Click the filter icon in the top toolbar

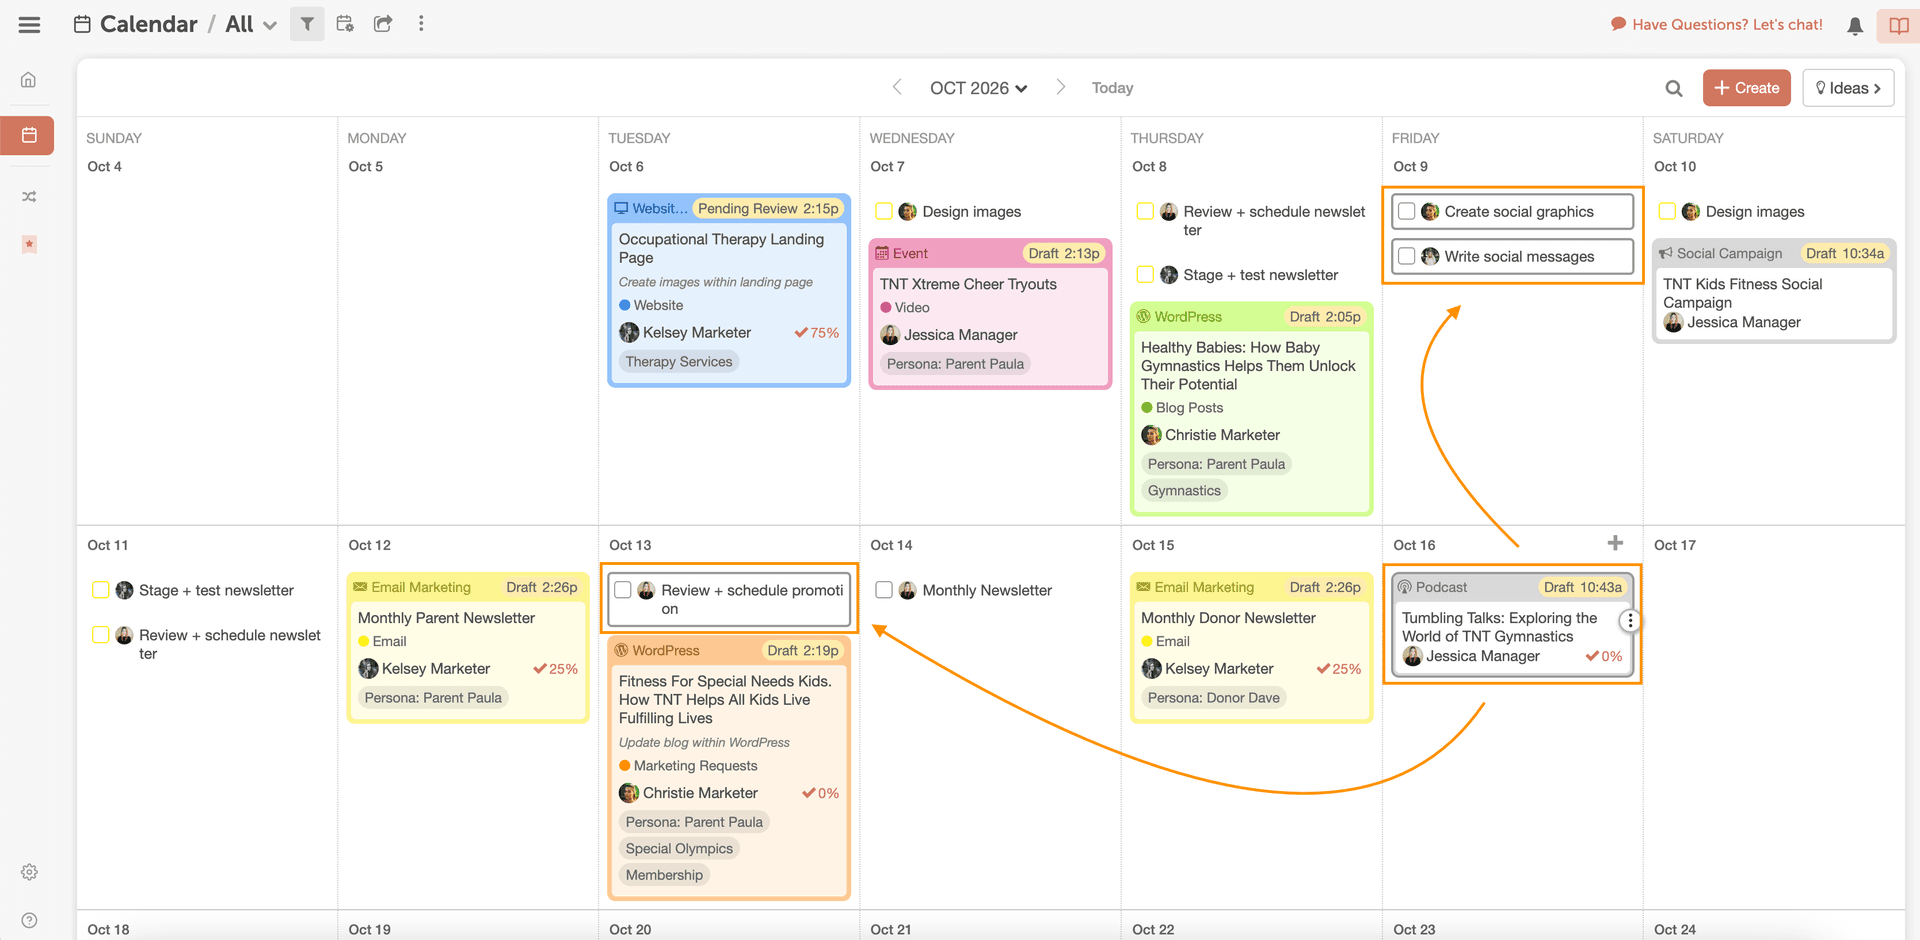[x=307, y=23]
